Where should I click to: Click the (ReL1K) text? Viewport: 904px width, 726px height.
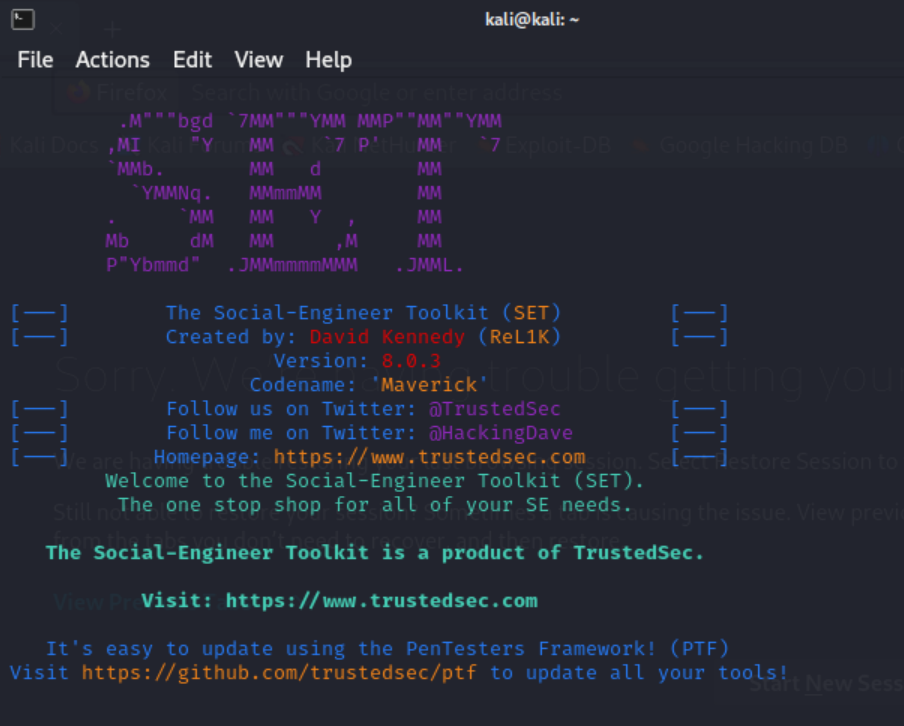pyautogui.click(x=519, y=337)
